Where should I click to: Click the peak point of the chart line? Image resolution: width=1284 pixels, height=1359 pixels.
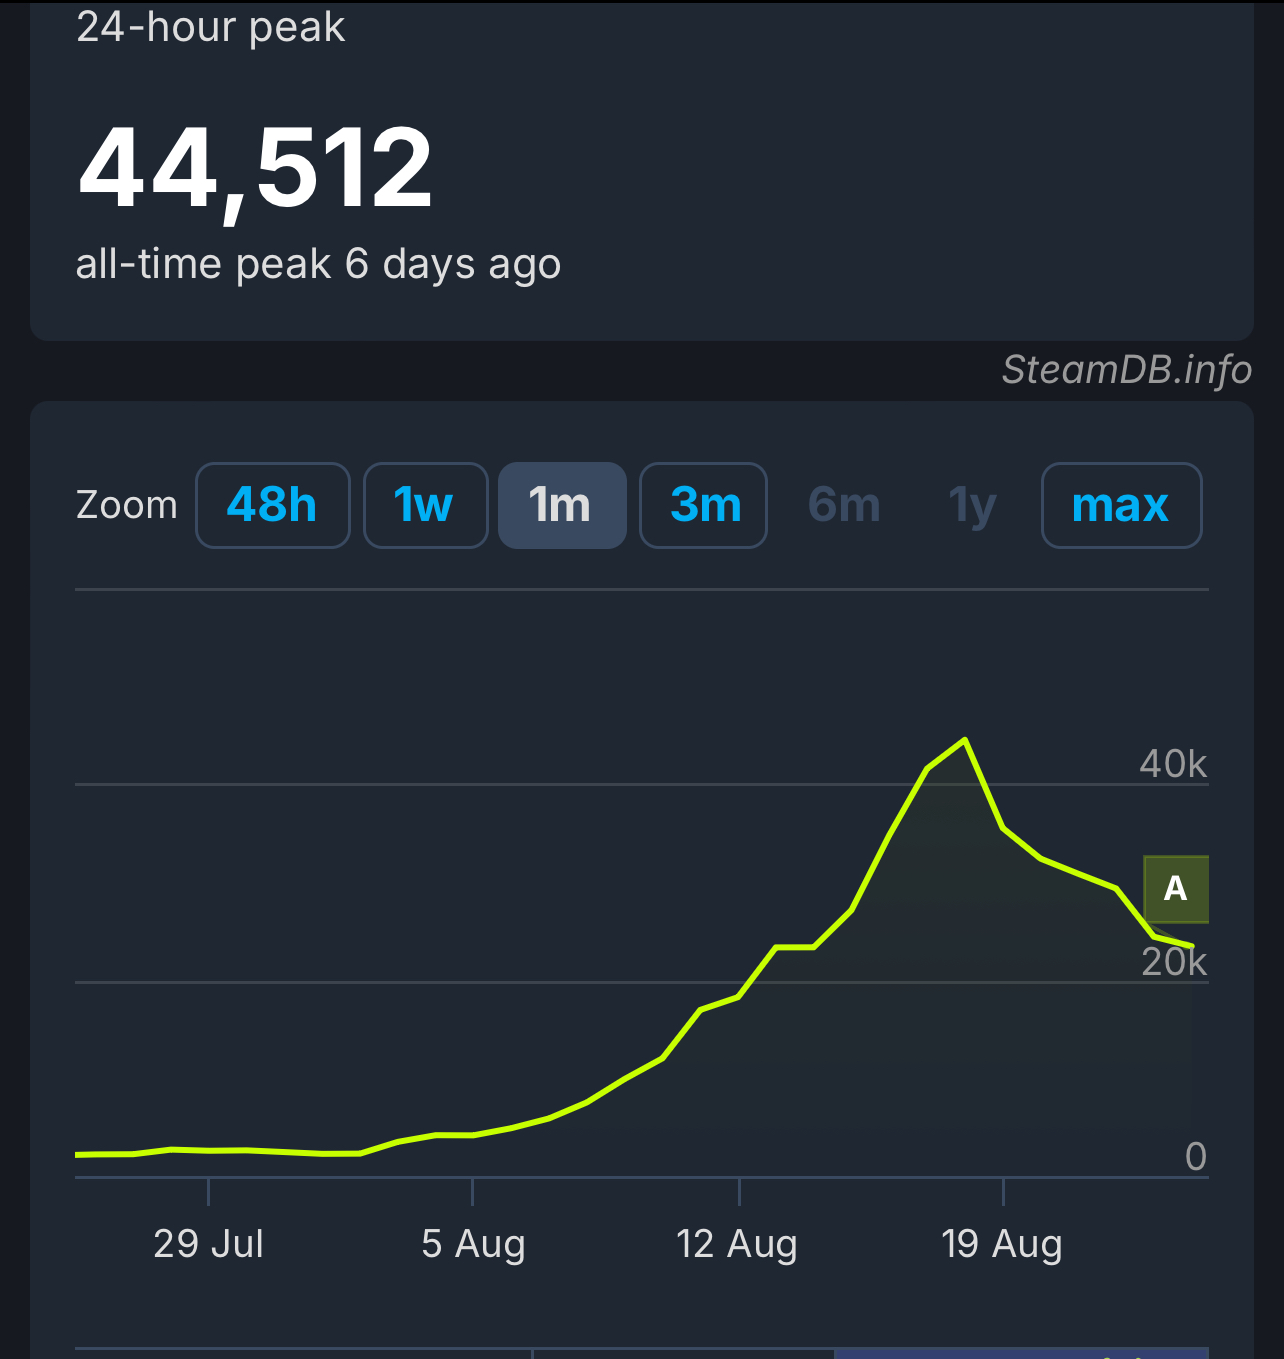click(964, 740)
